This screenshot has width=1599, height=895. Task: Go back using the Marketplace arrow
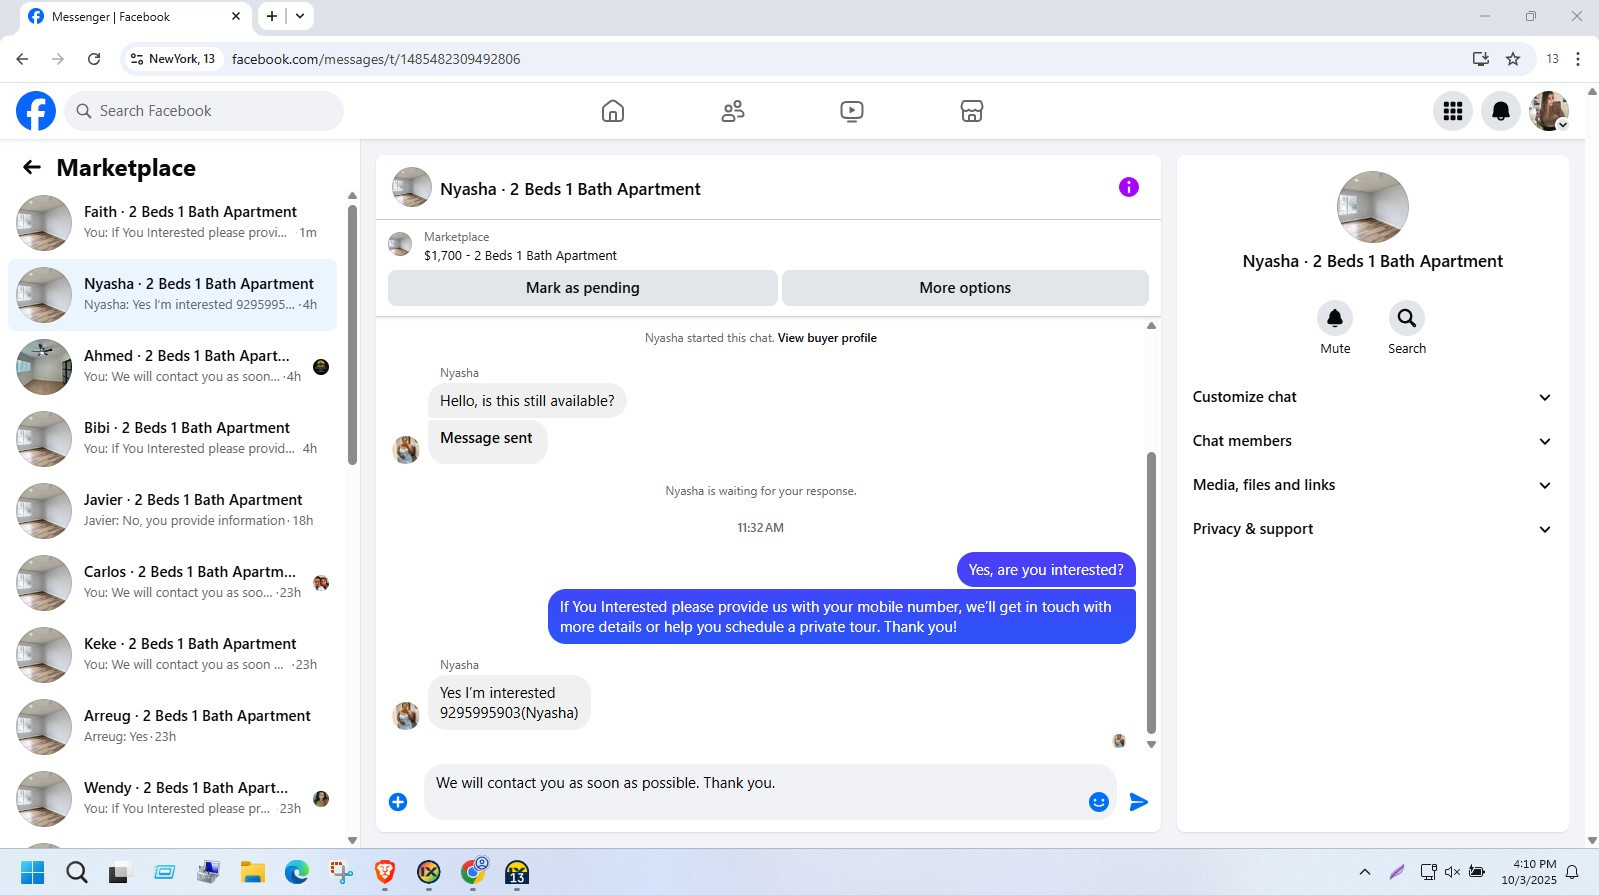(32, 167)
